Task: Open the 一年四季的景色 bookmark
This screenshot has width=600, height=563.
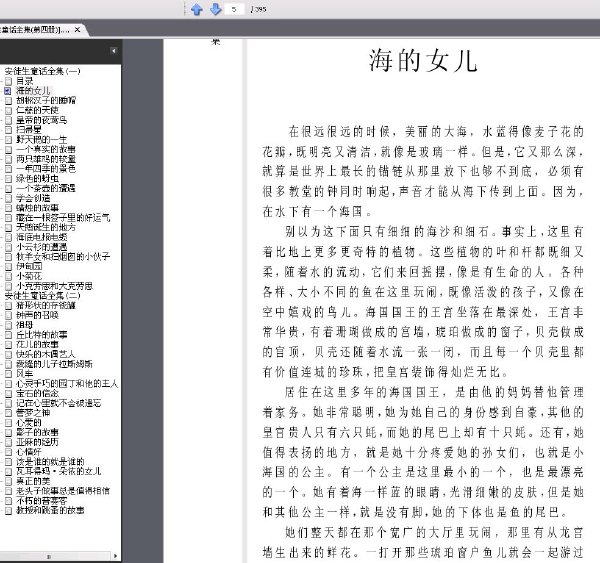Action: click(46, 169)
